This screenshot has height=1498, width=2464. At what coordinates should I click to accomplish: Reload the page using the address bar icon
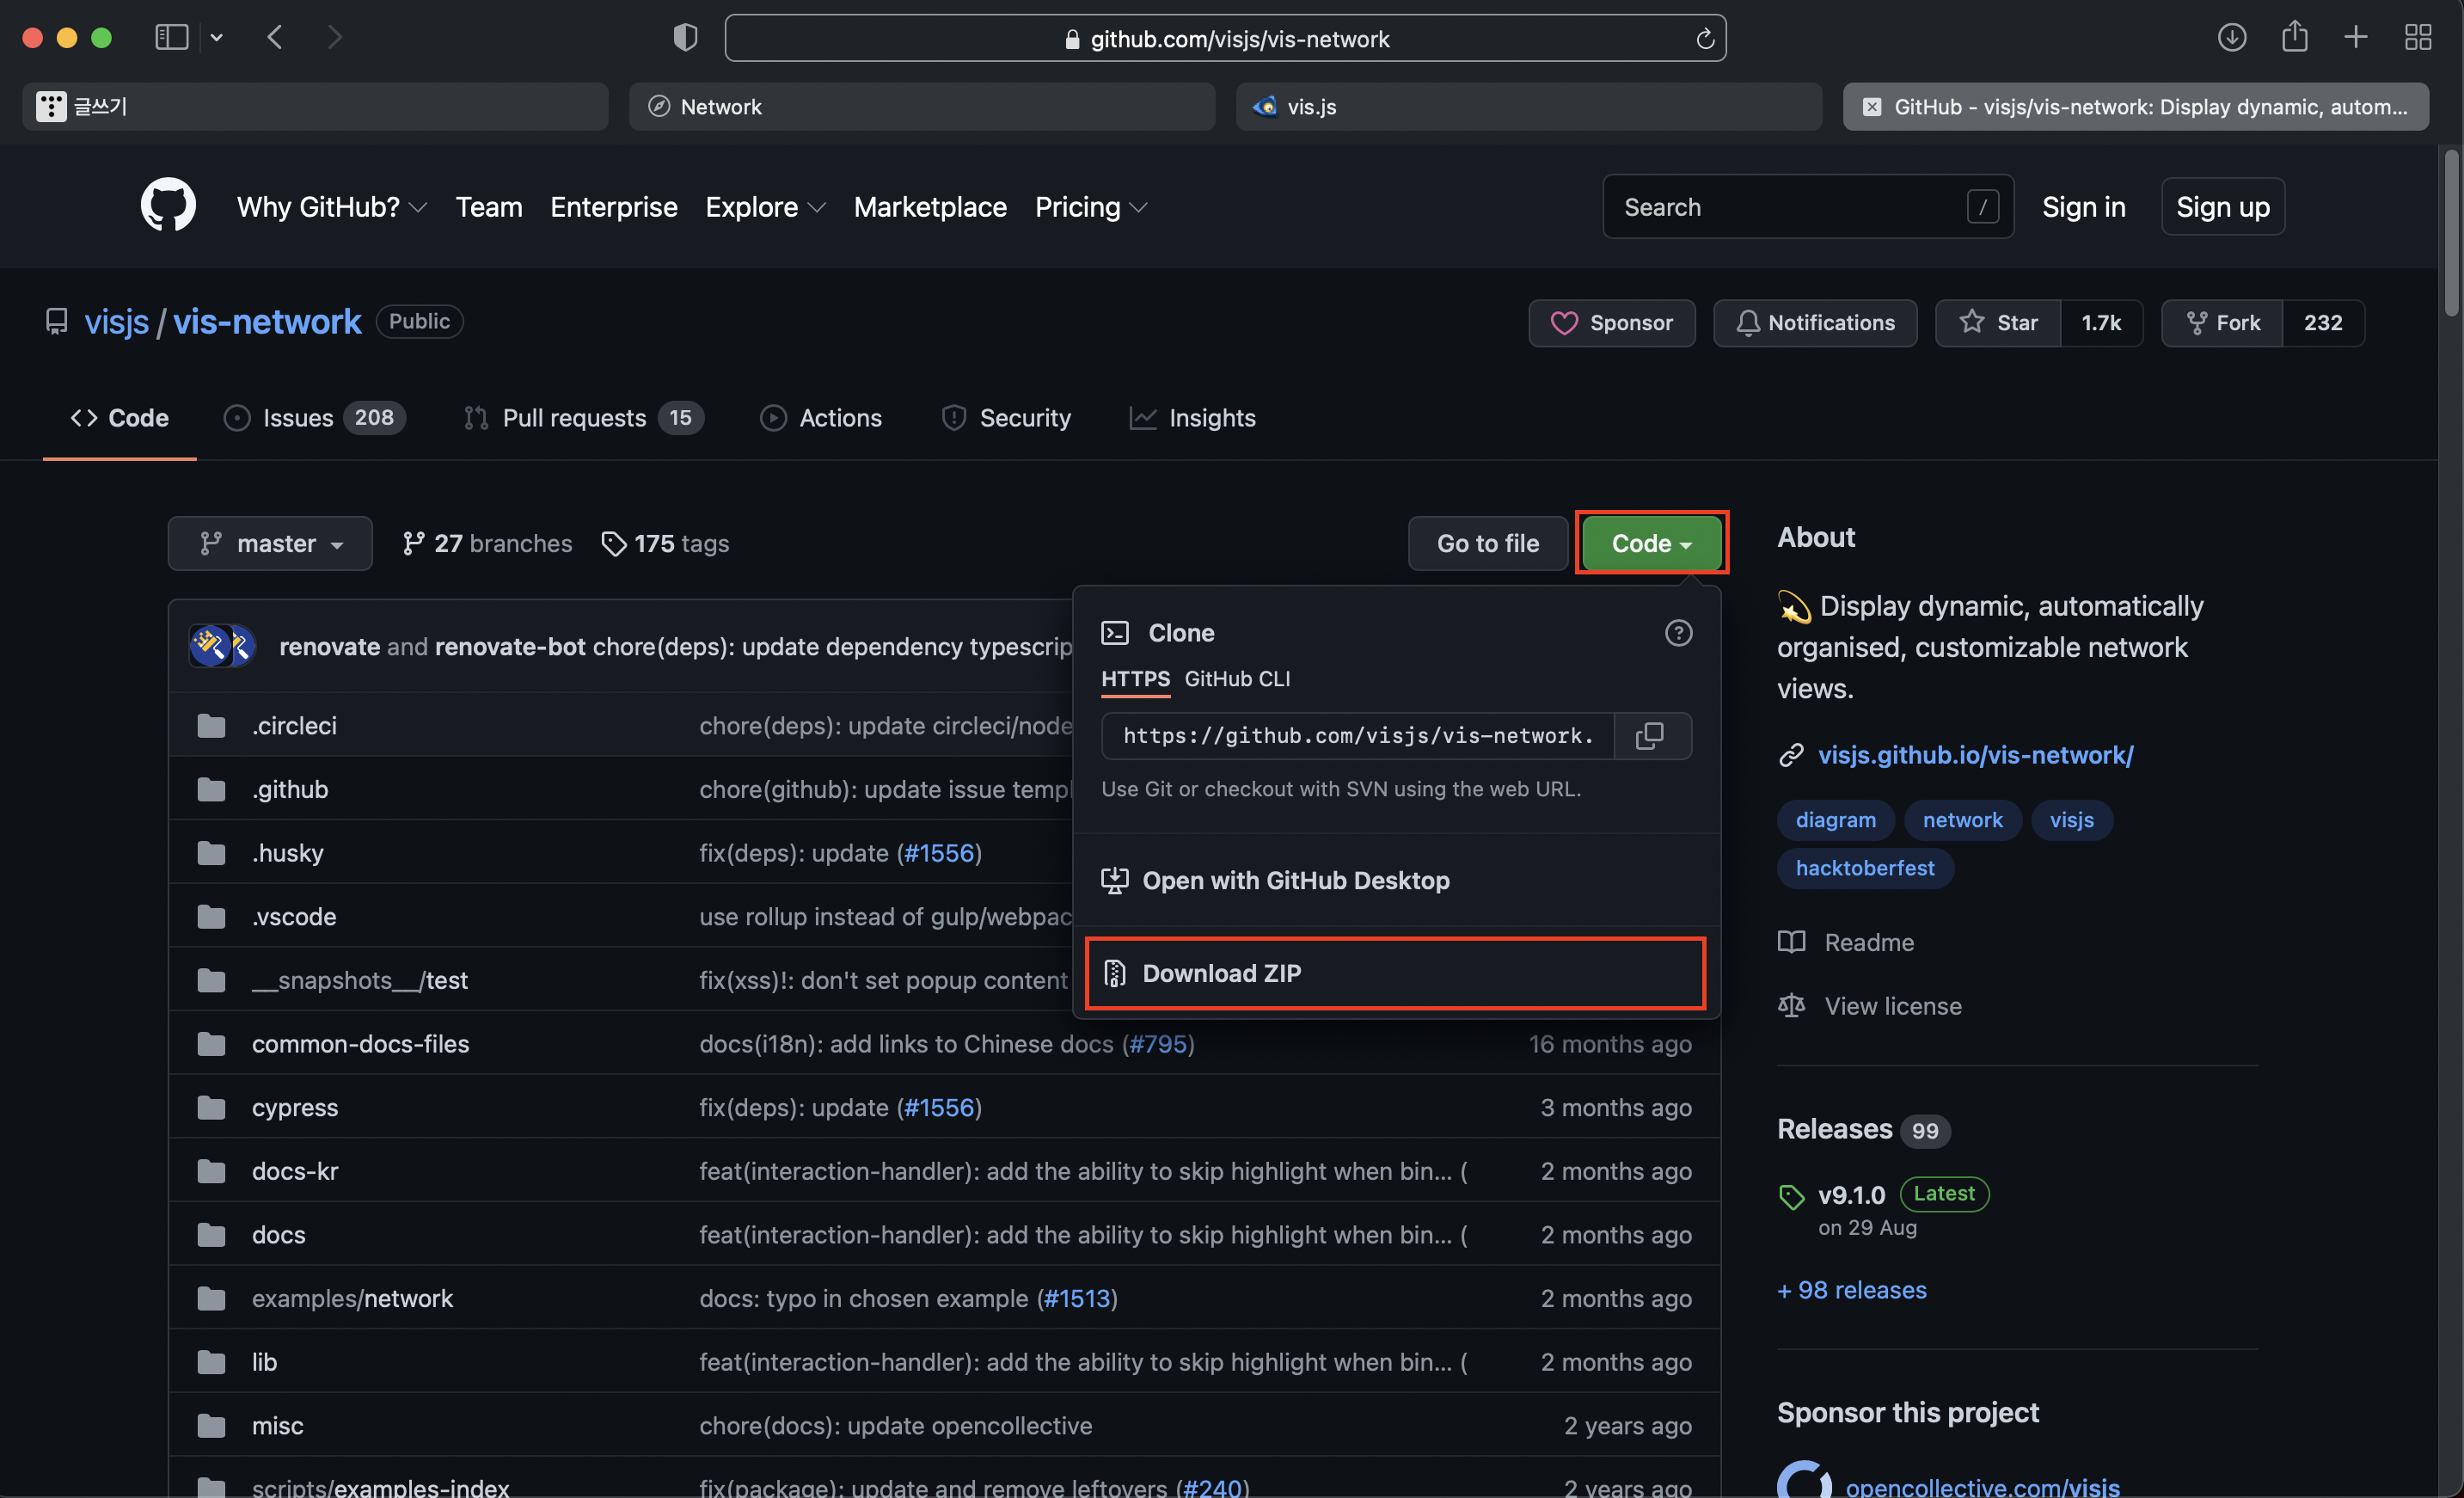[x=1705, y=39]
